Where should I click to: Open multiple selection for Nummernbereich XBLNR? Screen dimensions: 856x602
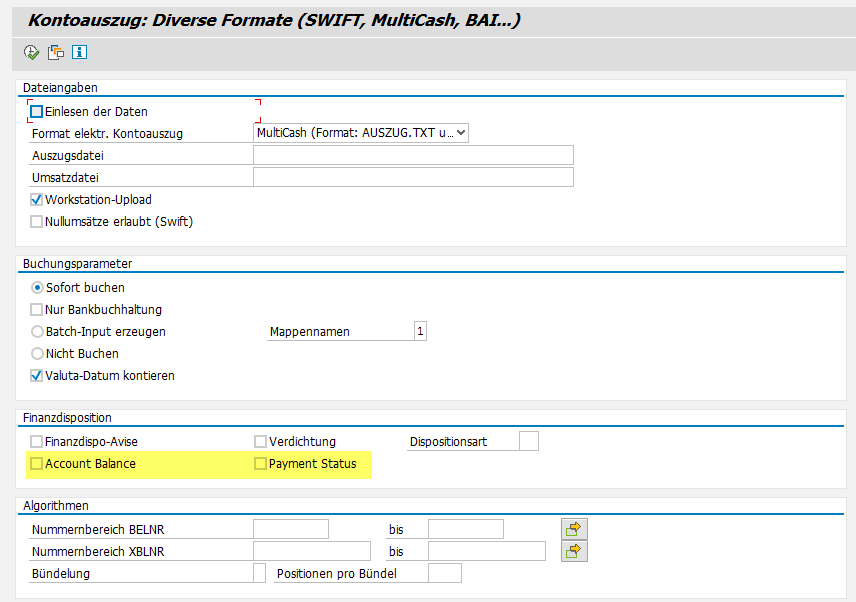click(573, 551)
